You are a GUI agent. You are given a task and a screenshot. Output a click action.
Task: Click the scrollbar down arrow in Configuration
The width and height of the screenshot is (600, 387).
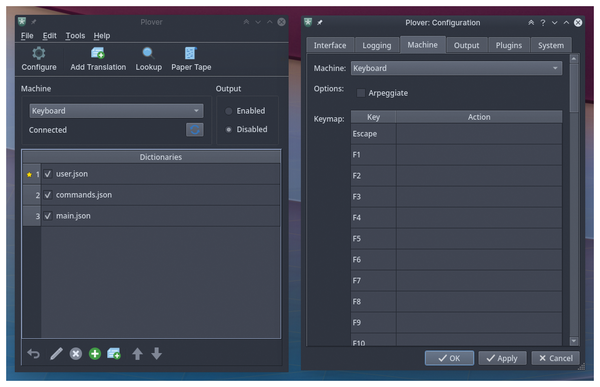click(574, 340)
